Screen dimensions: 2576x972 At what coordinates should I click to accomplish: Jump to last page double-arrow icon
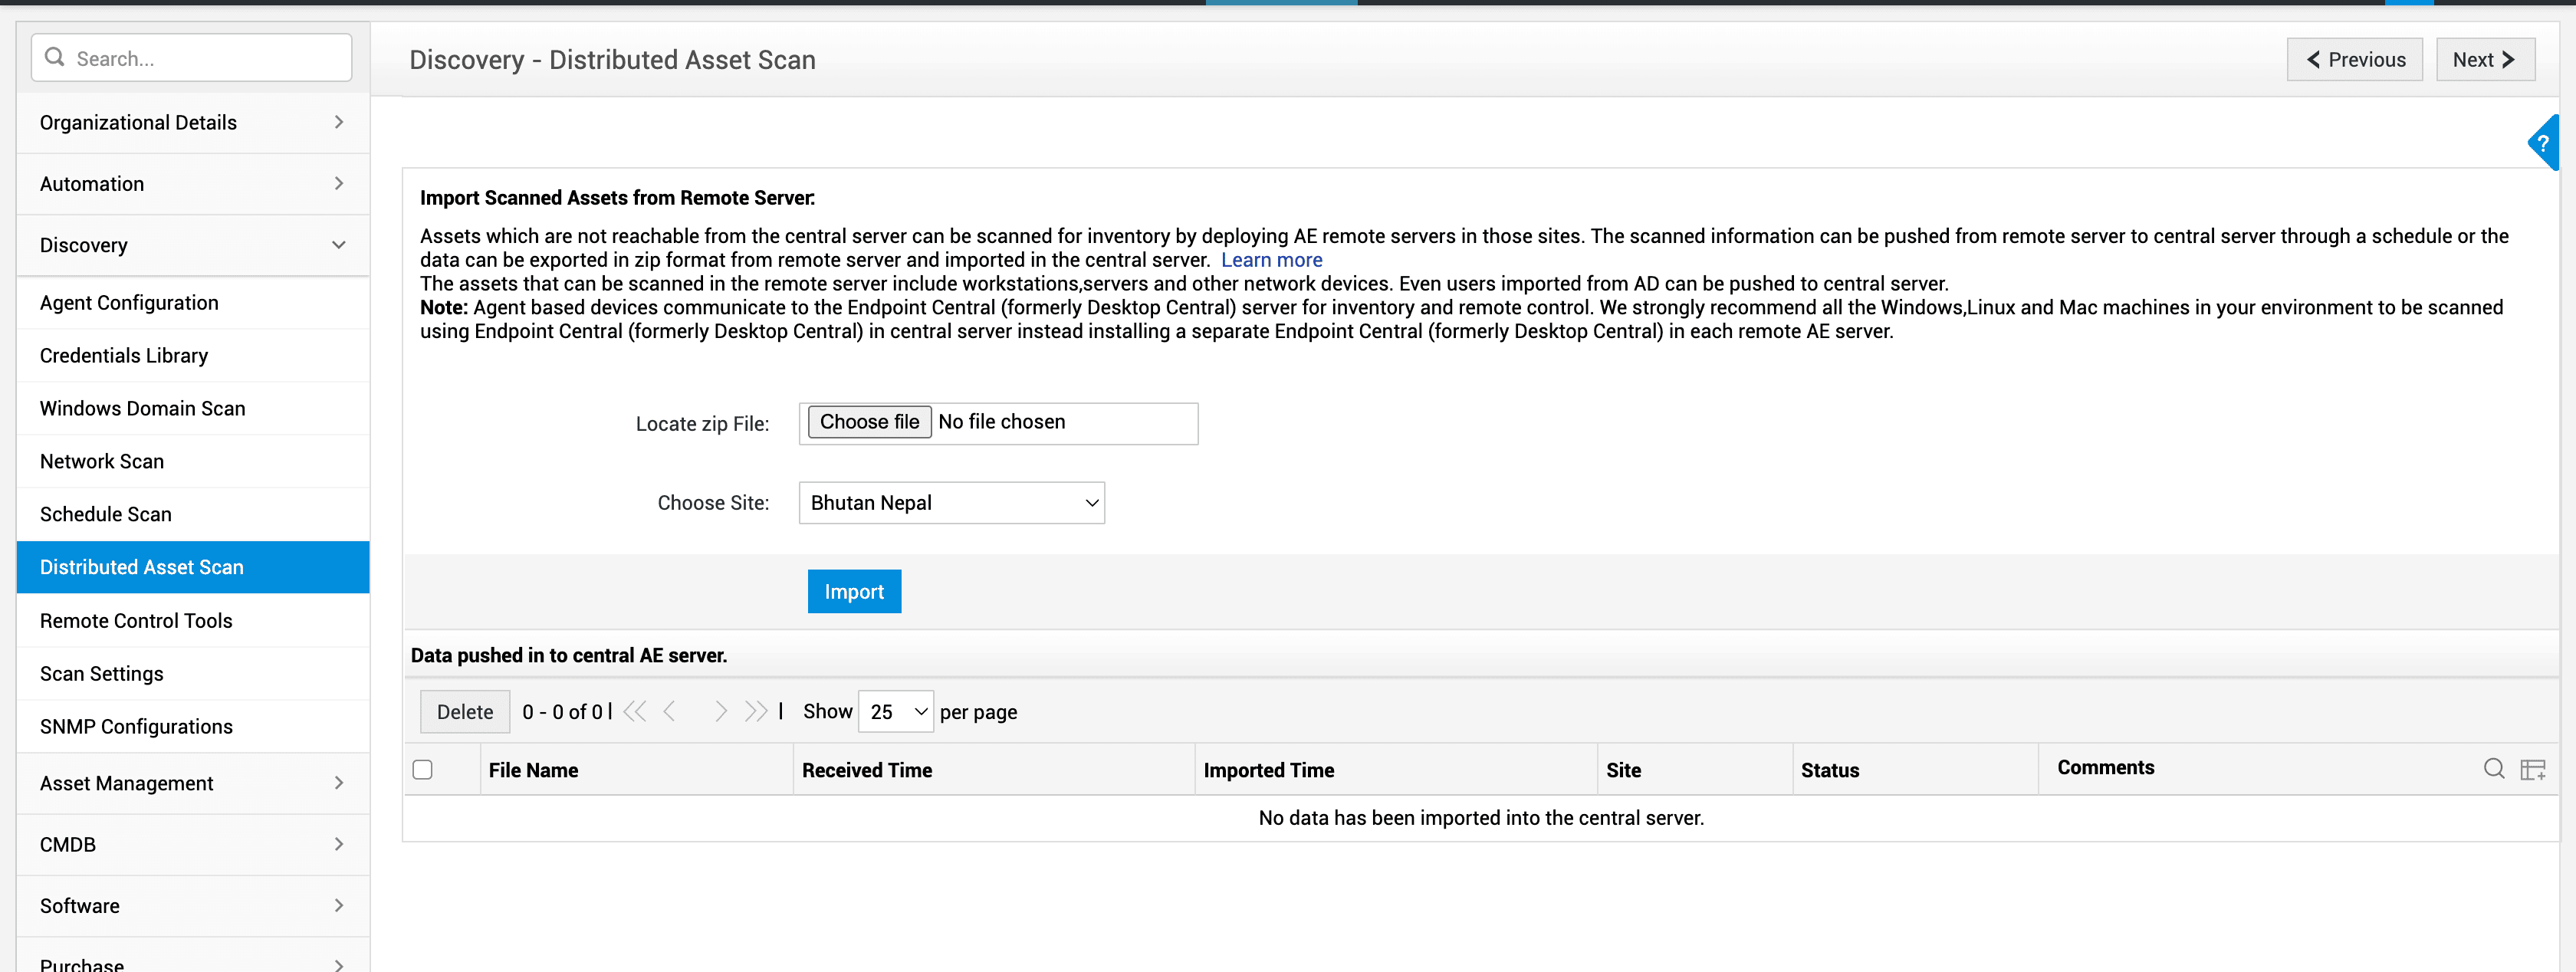click(756, 711)
